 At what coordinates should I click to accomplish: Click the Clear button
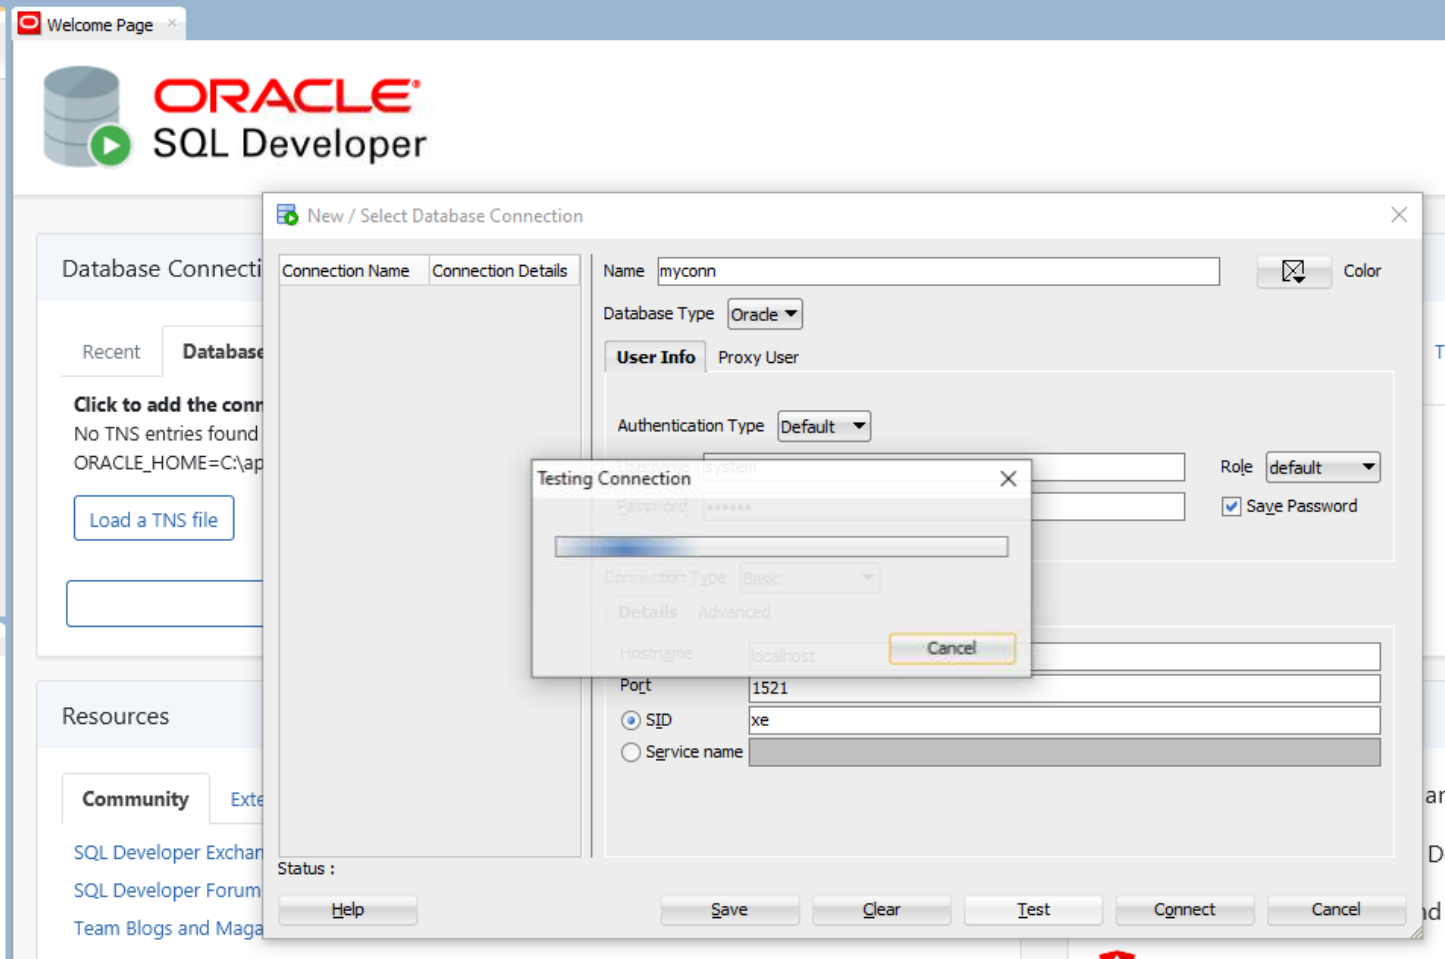[x=882, y=910]
